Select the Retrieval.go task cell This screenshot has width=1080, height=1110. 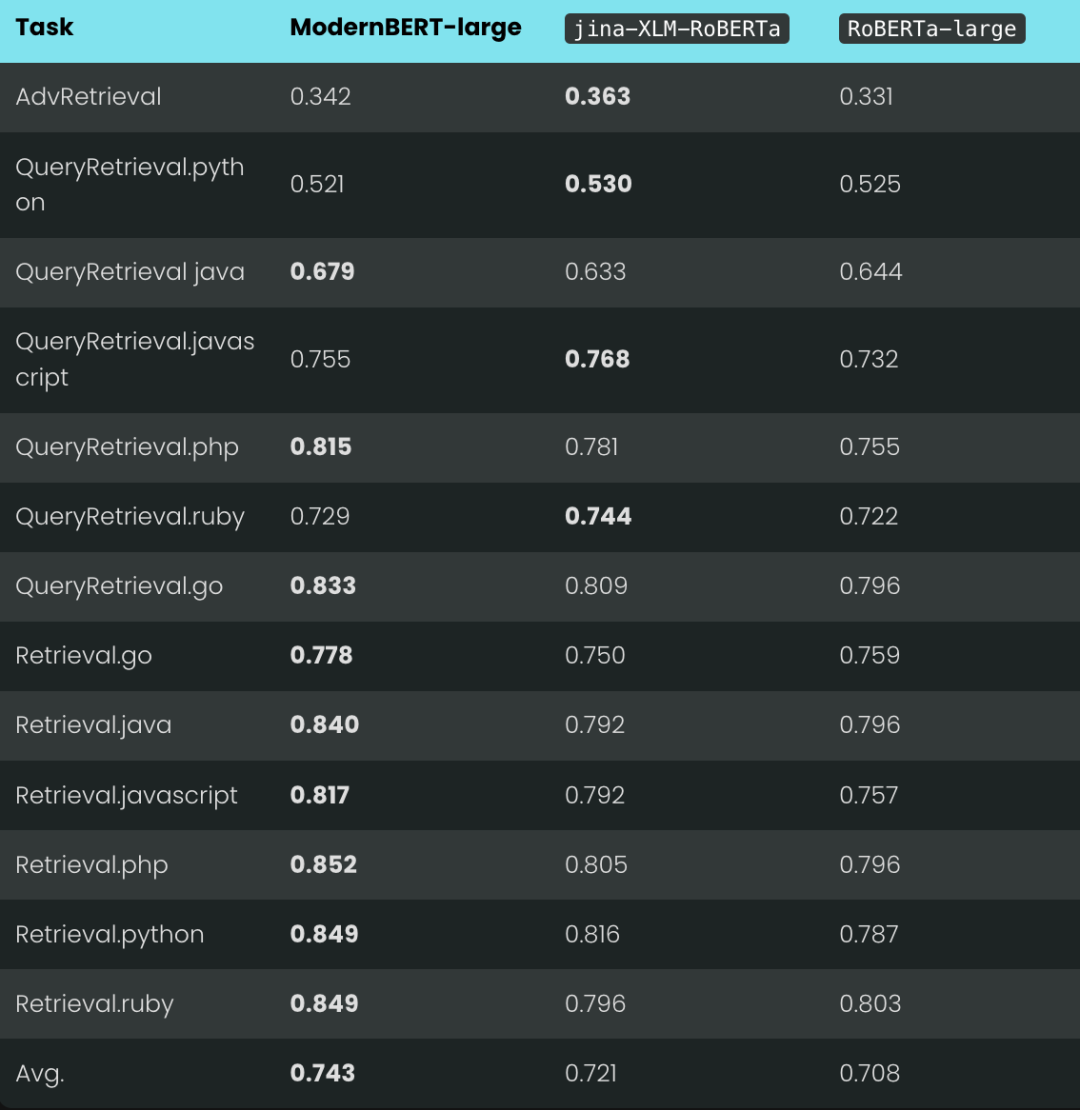84,656
